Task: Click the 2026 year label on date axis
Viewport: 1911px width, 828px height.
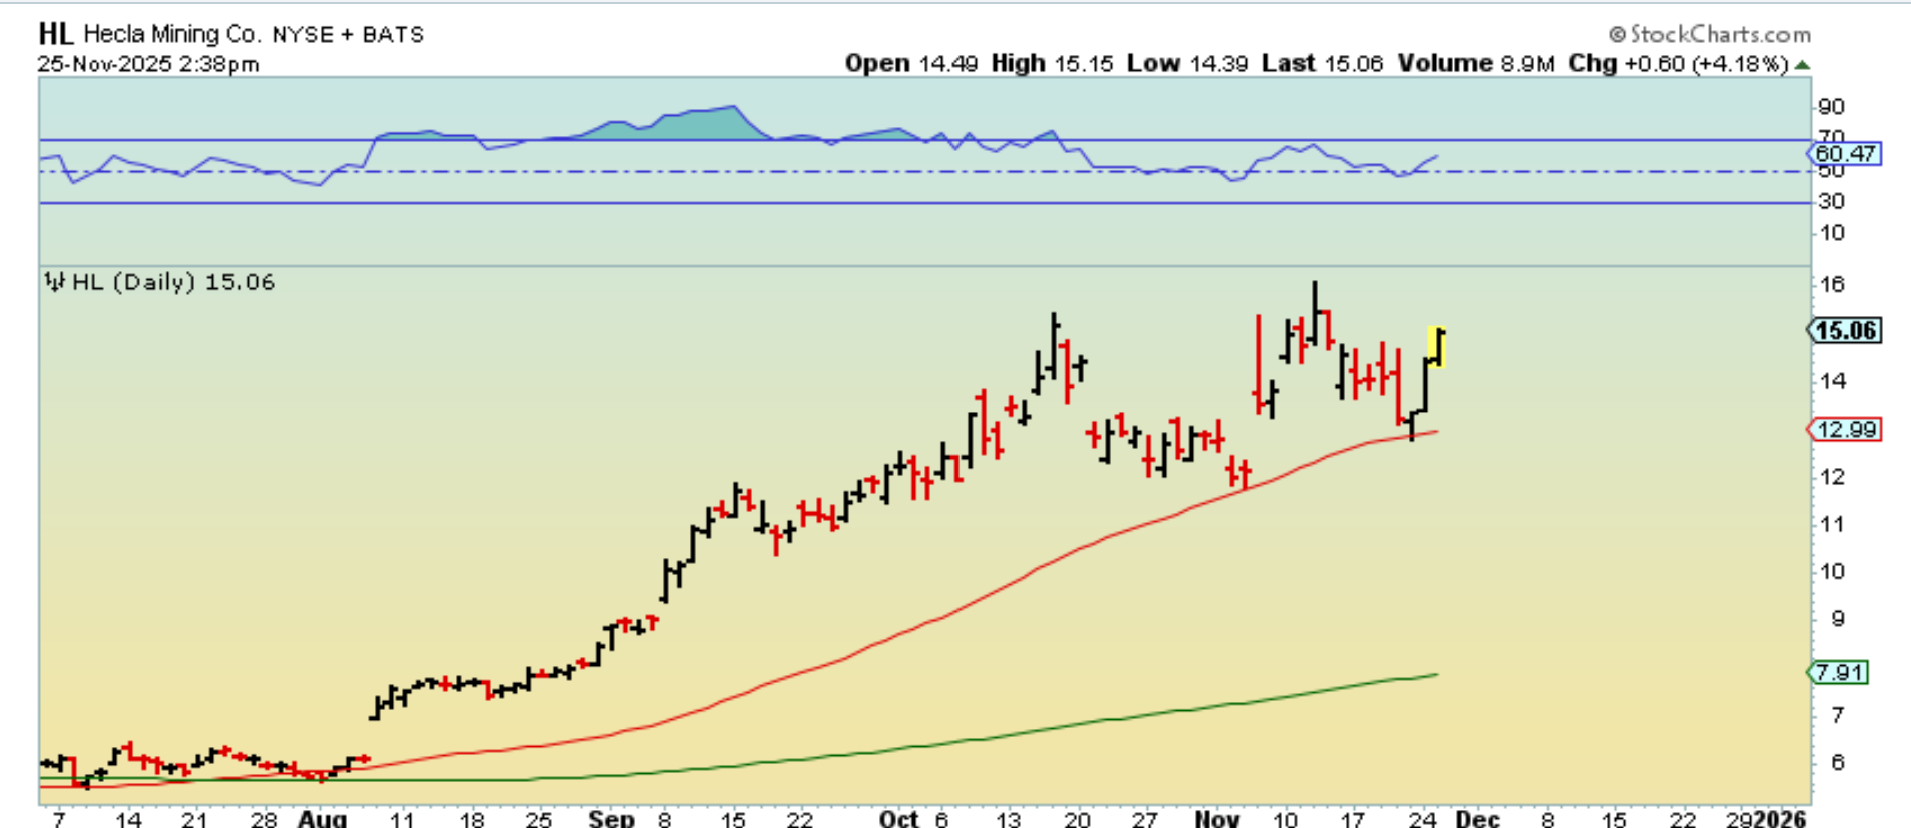Action: pos(1780,818)
